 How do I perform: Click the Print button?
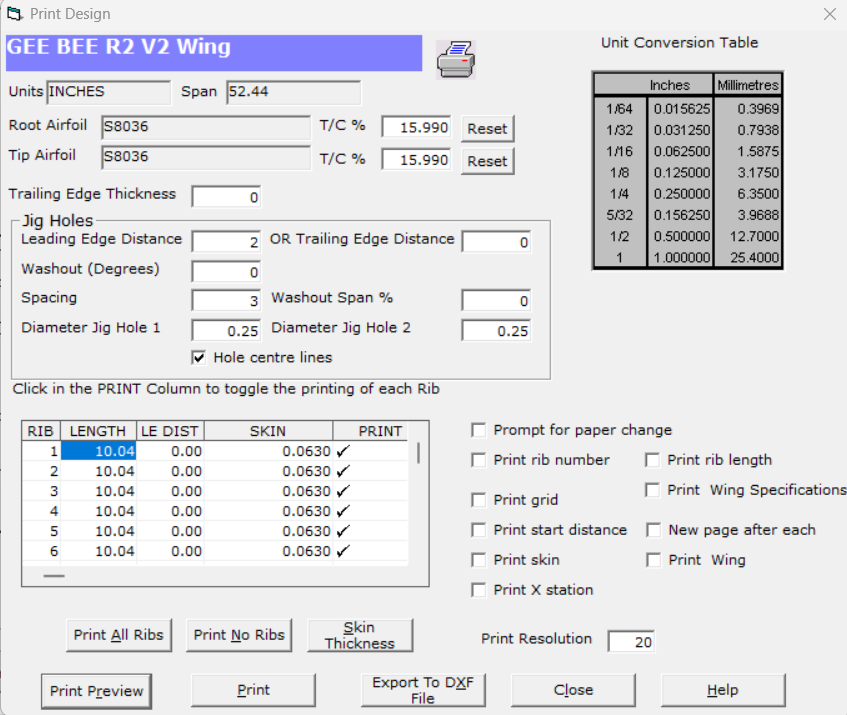click(x=253, y=690)
